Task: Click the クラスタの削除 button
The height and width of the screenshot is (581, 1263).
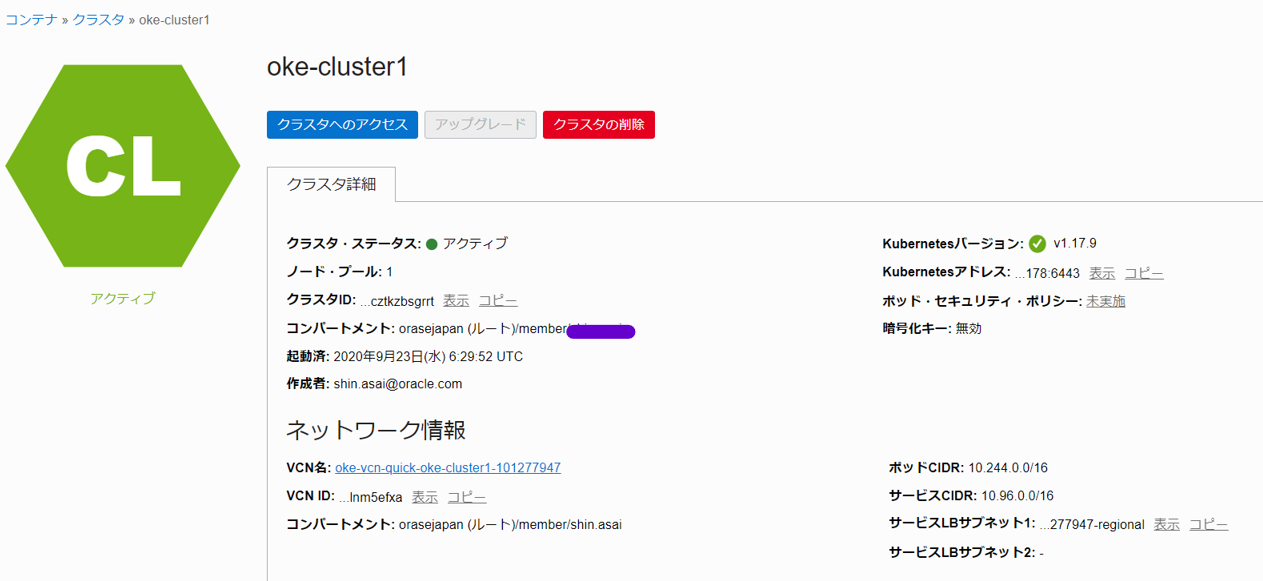Action: click(x=598, y=124)
